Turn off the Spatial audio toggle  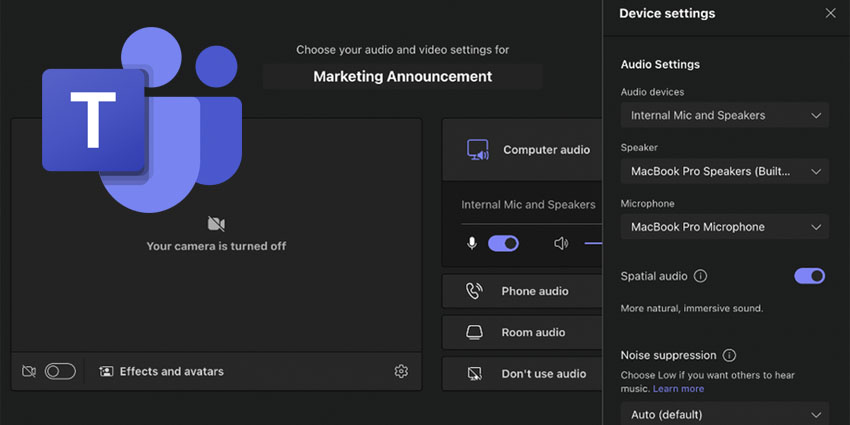point(809,276)
